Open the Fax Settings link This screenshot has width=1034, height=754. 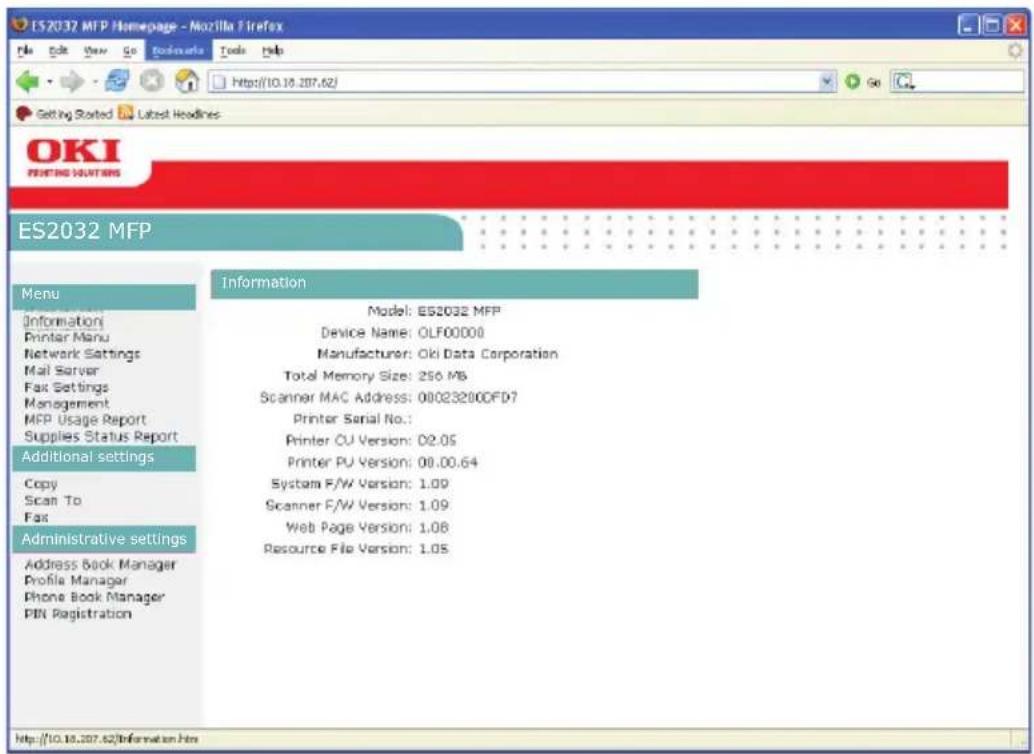(x=66, y=387)
